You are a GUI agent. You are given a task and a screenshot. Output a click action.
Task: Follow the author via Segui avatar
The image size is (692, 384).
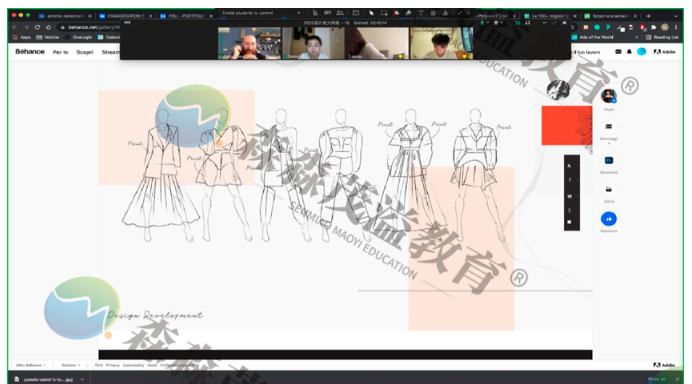609,95
